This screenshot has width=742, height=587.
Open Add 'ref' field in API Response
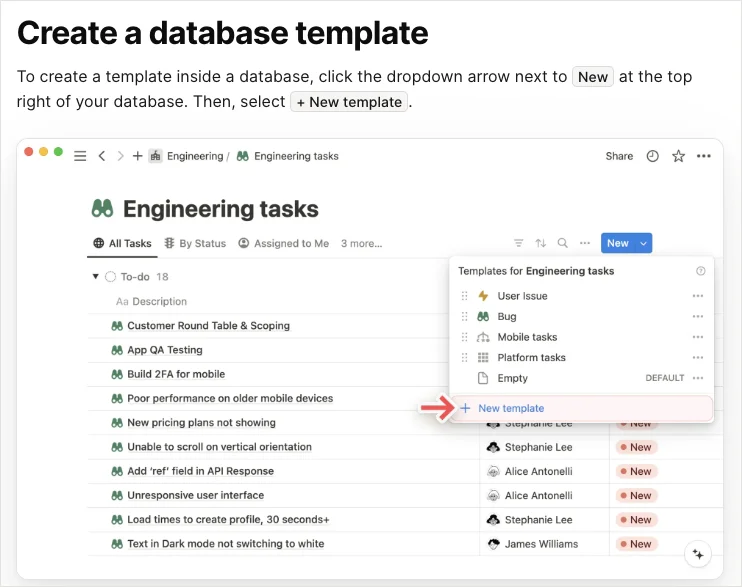(x=201, y=471)
